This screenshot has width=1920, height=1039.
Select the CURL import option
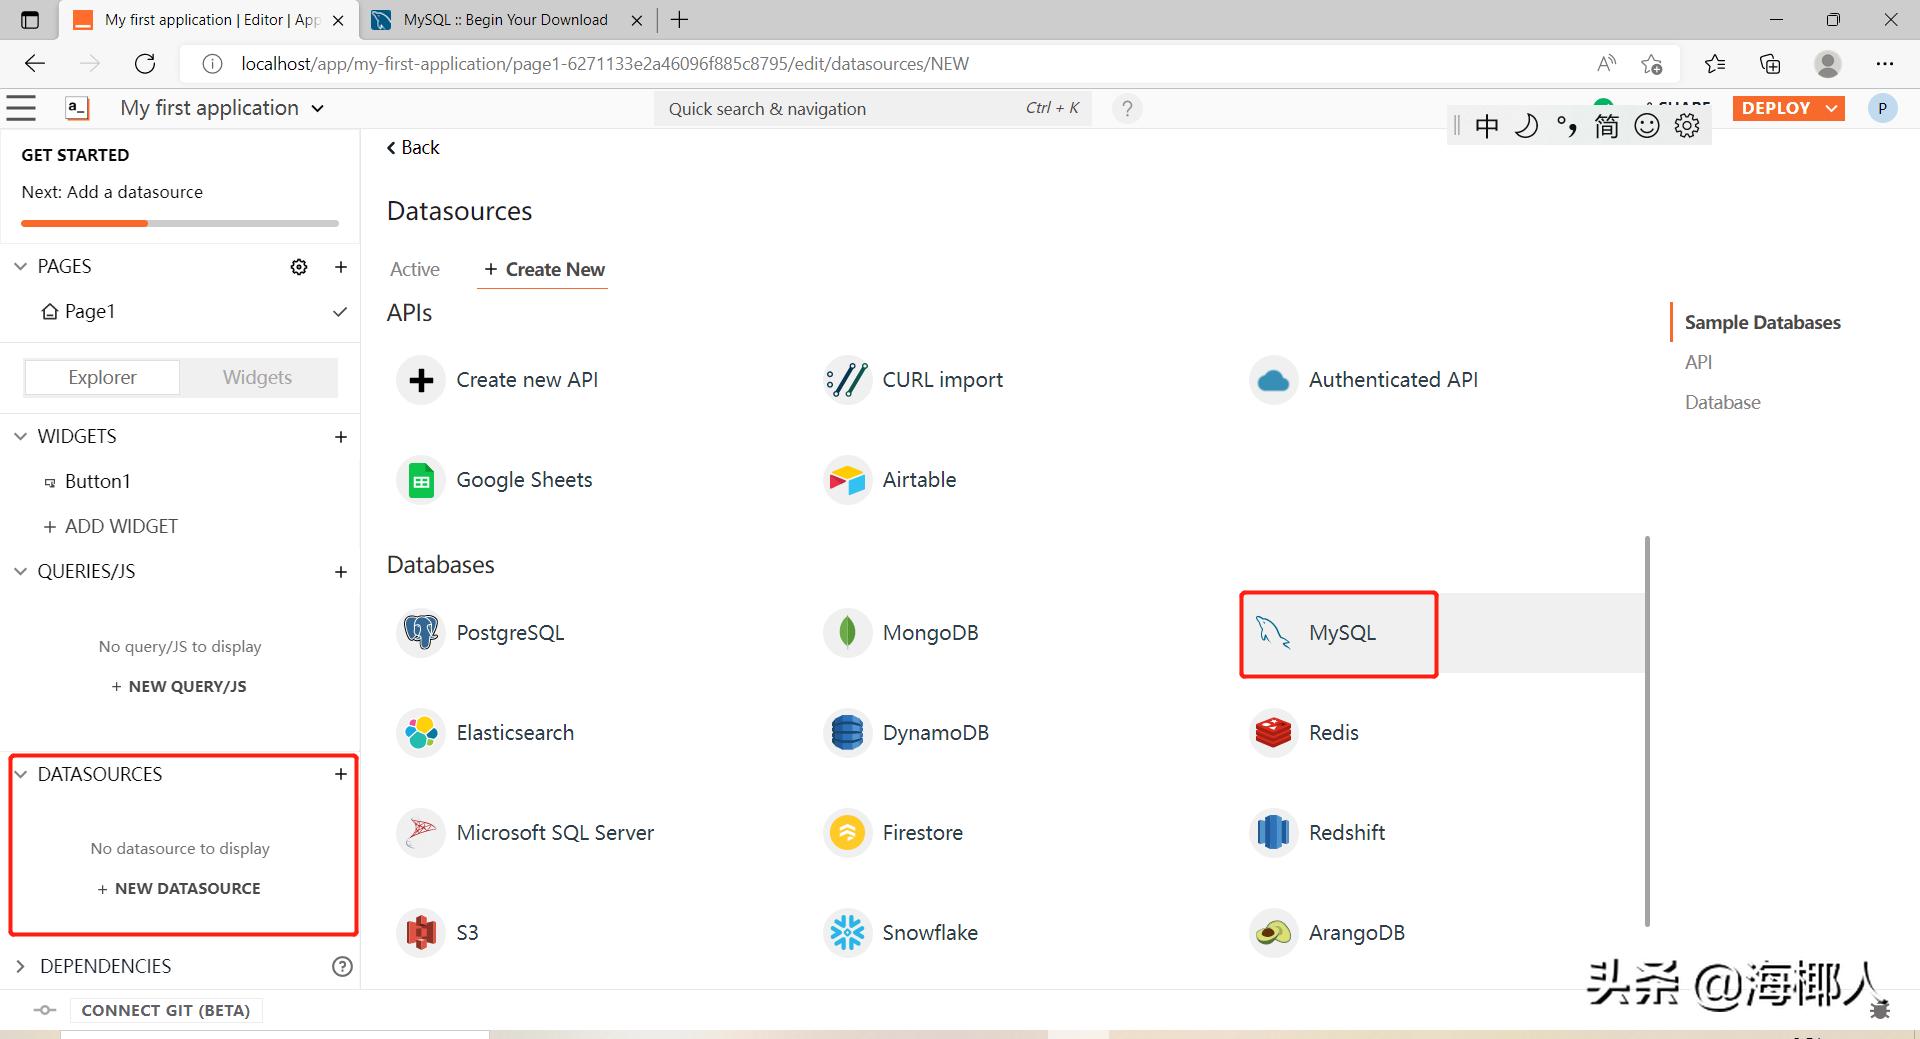(x=941, y=379)
